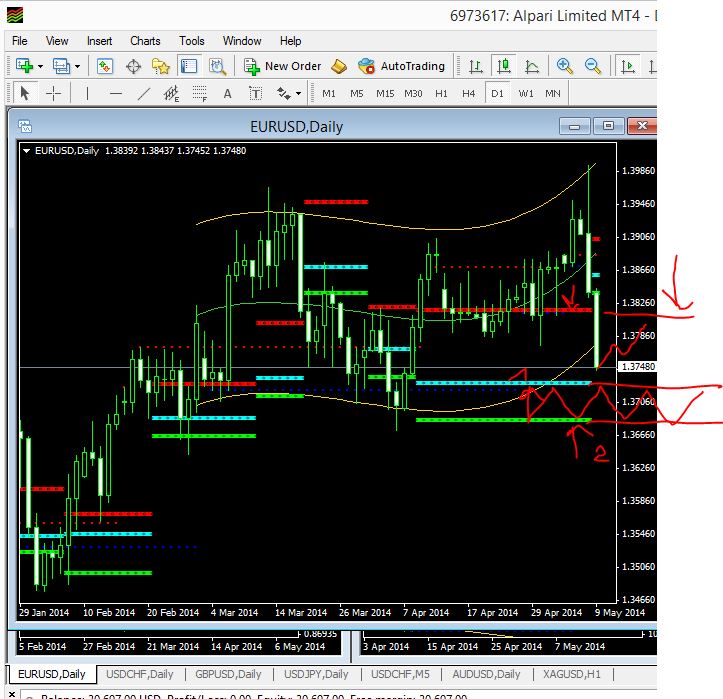Select the Fibonacci Retracement tool
The width and height of the screenshot is (723, 699).
point(199,94)
